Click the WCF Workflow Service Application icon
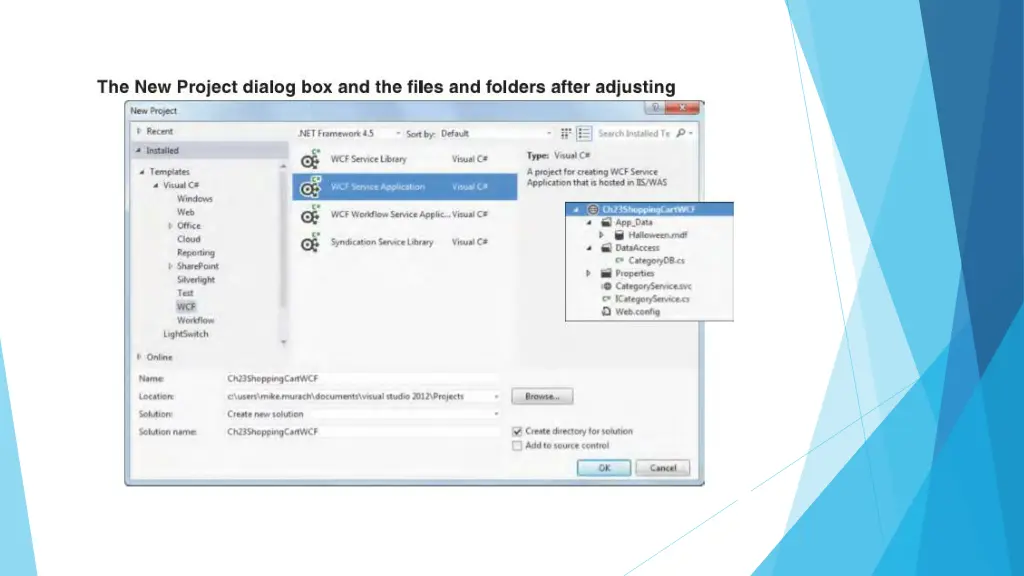This screenshot has height=576, width=1024. point(310,215)
